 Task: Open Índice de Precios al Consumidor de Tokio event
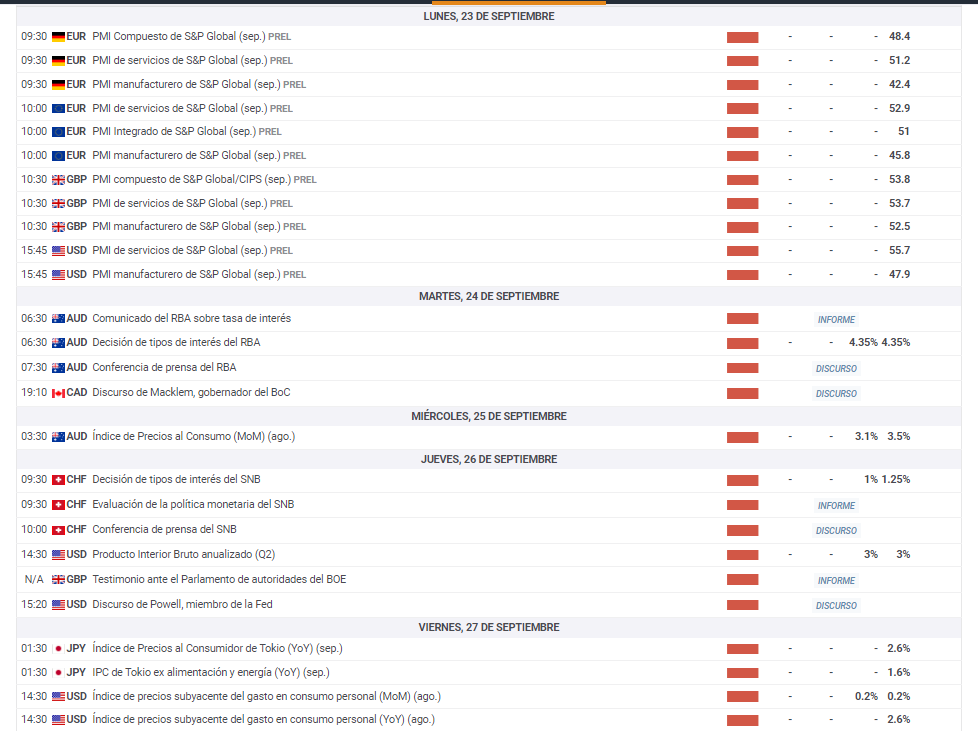tap(217, 649)
